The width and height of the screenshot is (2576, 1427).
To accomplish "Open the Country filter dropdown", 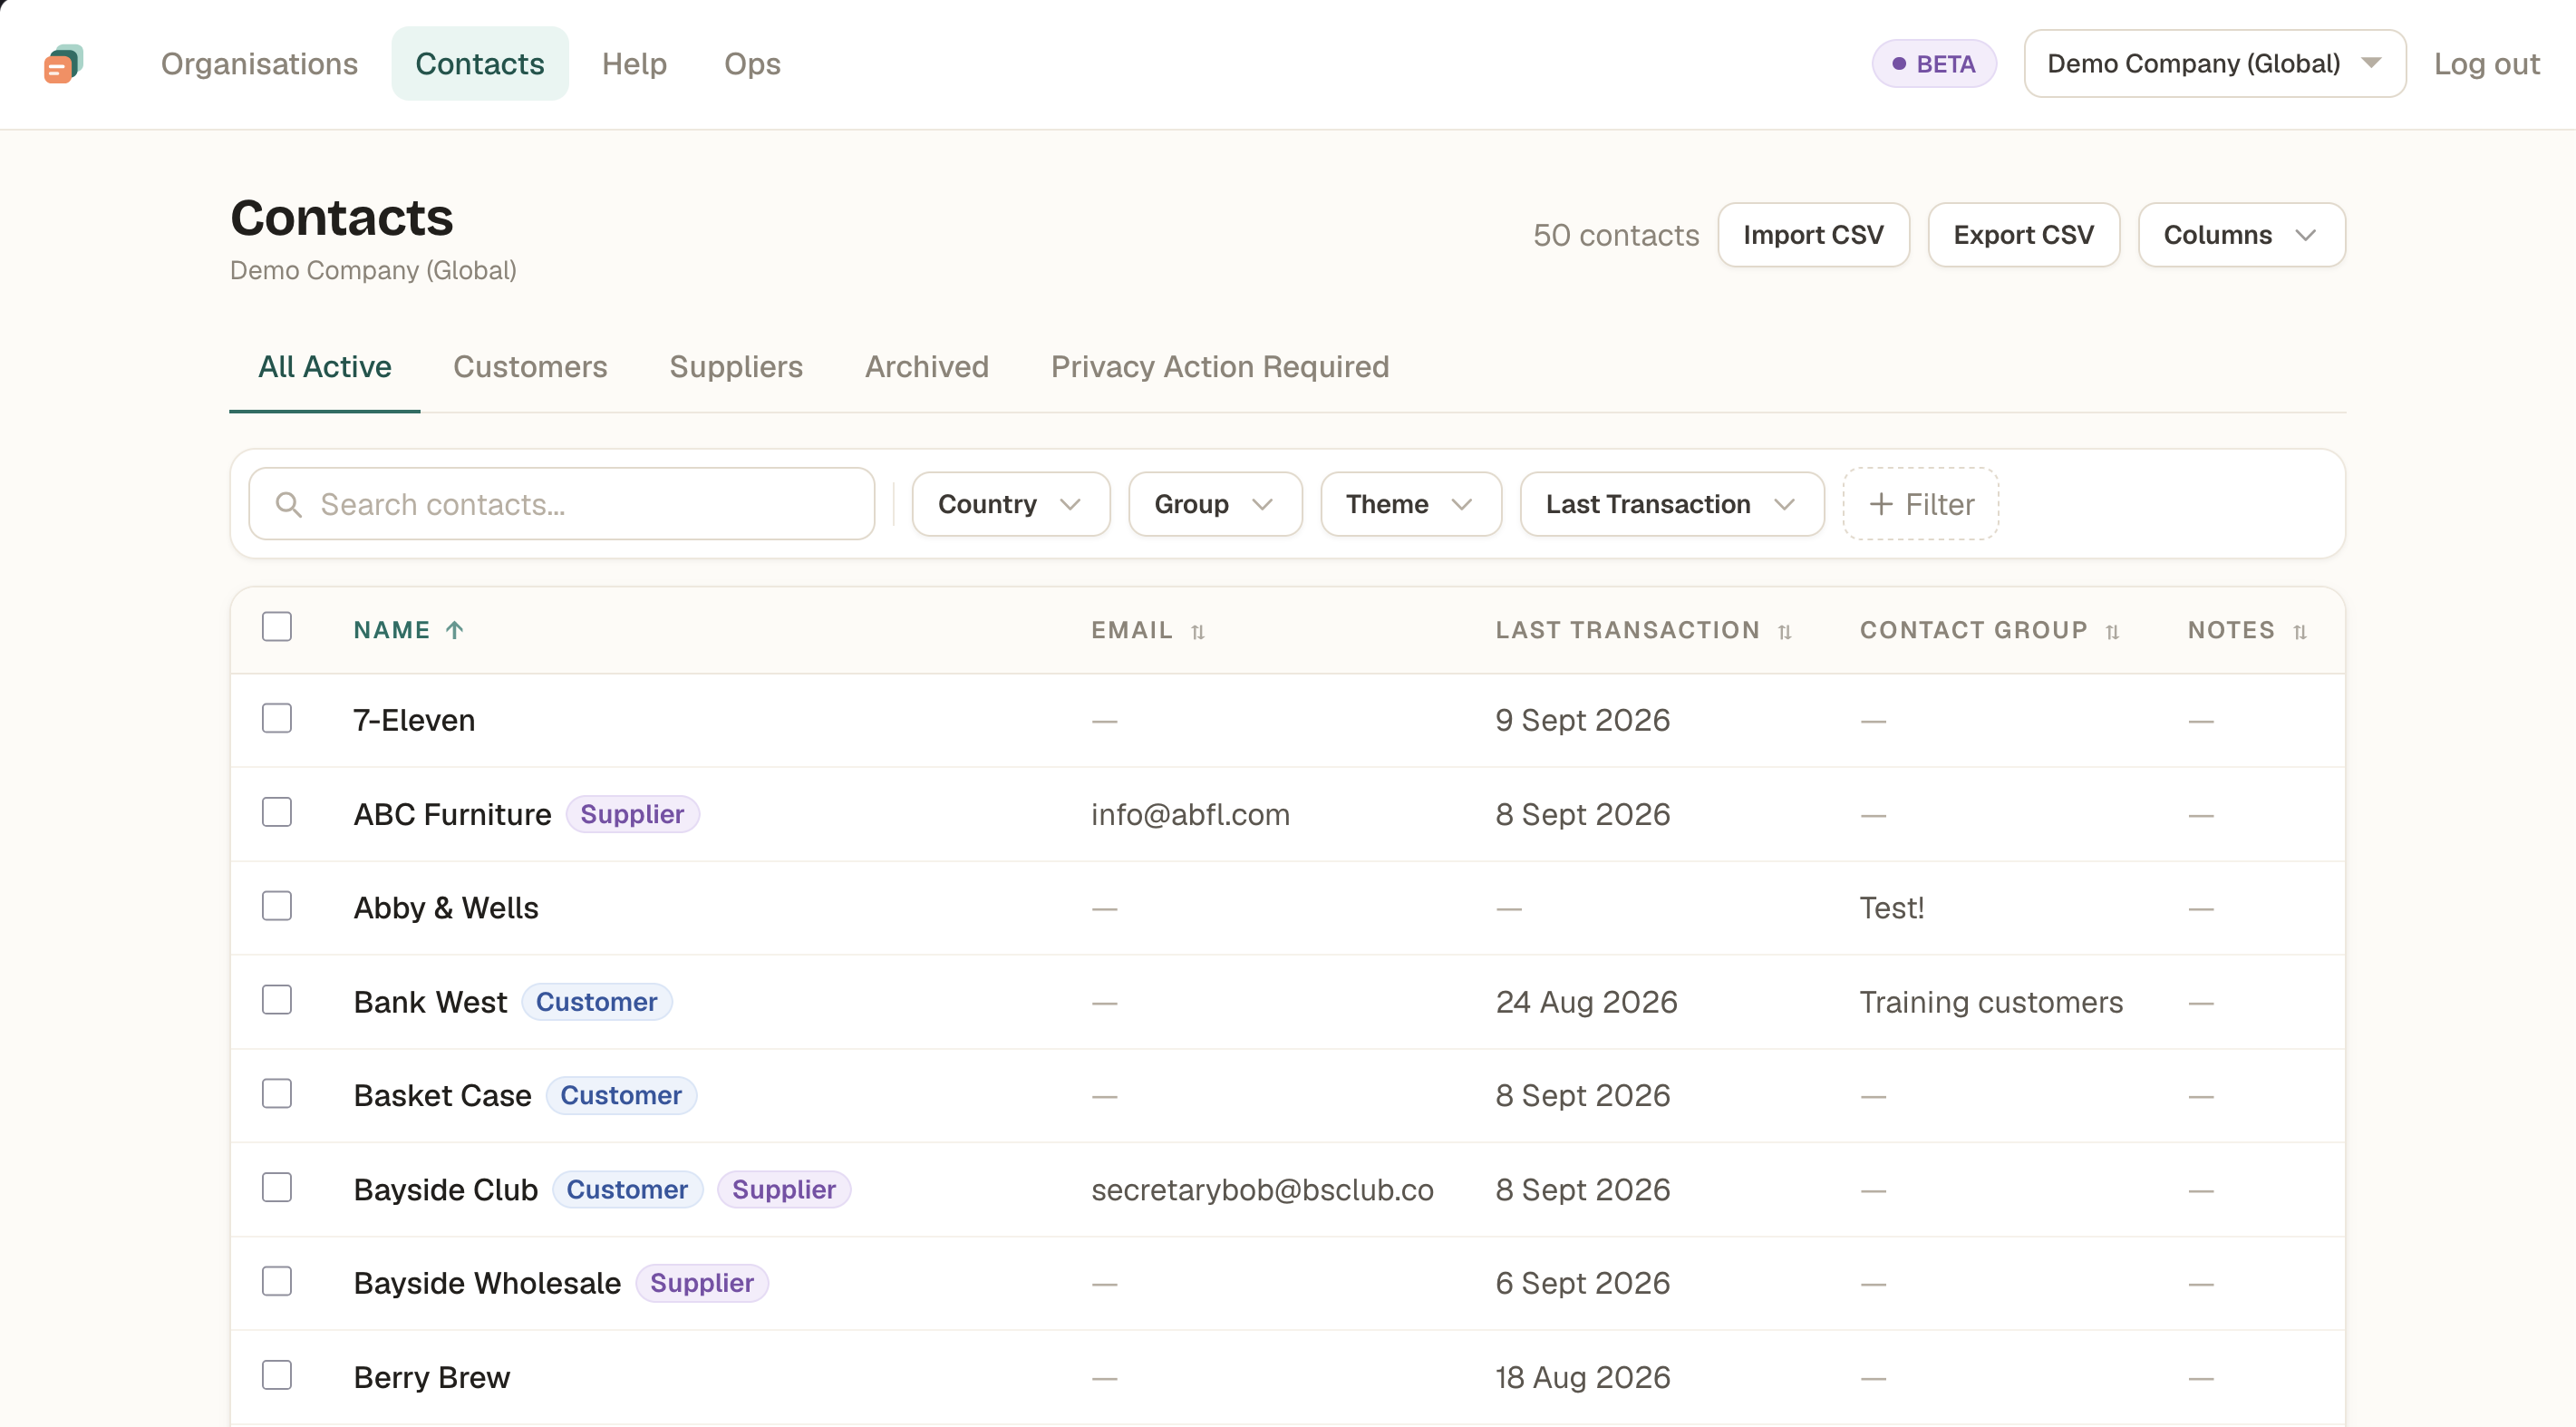I will click(x=1011, y=504).
